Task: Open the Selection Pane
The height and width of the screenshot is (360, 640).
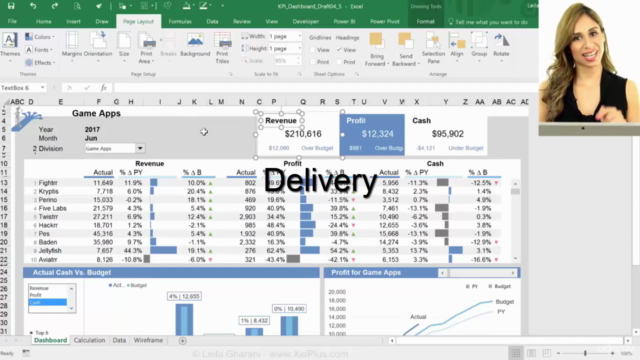Action: click(433, 48)
